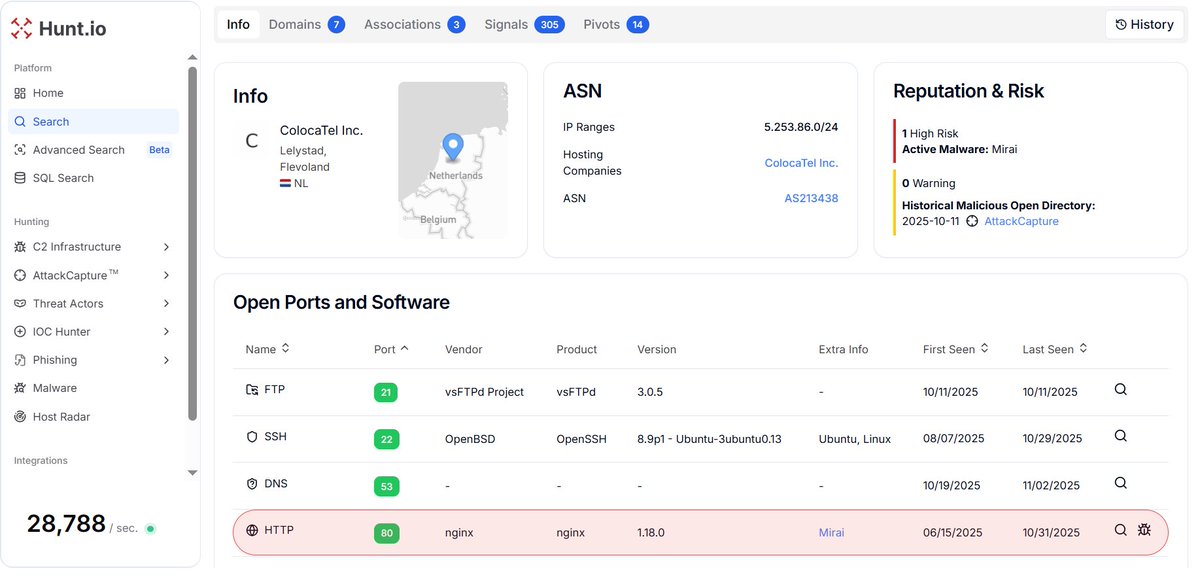1200x577 pixels.
Task: Click the sidebar scrollbar
Action: (x=191, y=260)
